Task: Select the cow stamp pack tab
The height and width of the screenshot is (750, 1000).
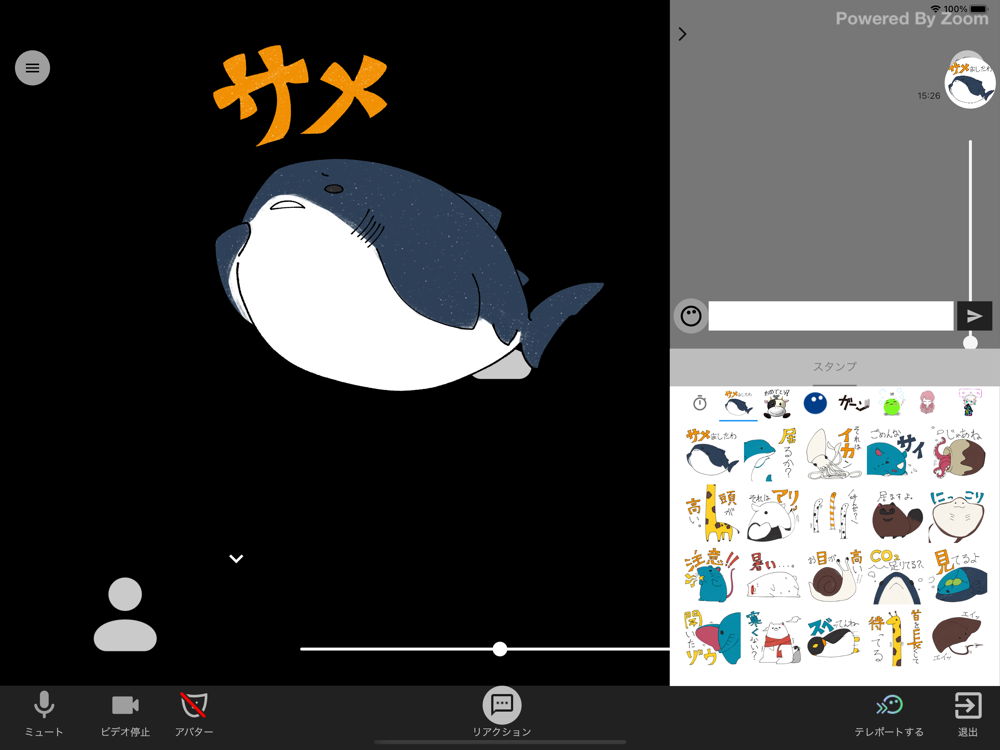Action: click(x=777, y=404)
